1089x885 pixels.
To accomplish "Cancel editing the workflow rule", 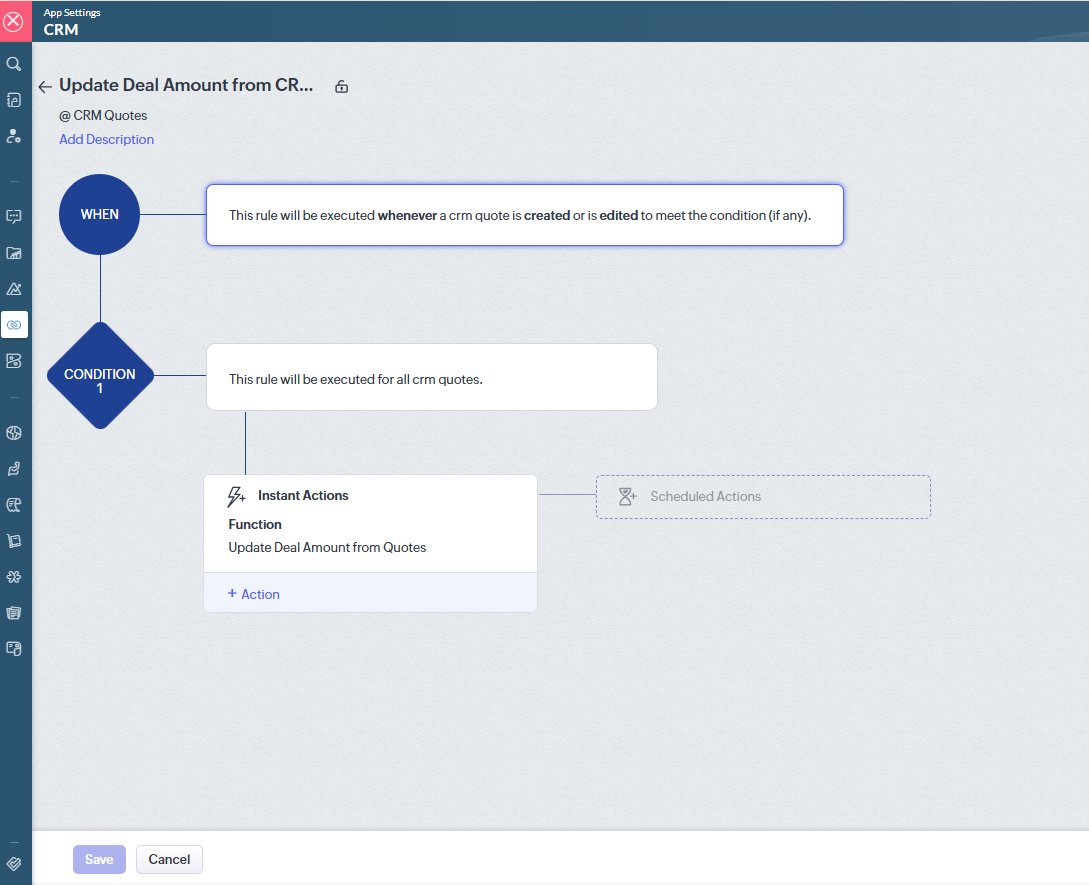I will pos(169,859).
